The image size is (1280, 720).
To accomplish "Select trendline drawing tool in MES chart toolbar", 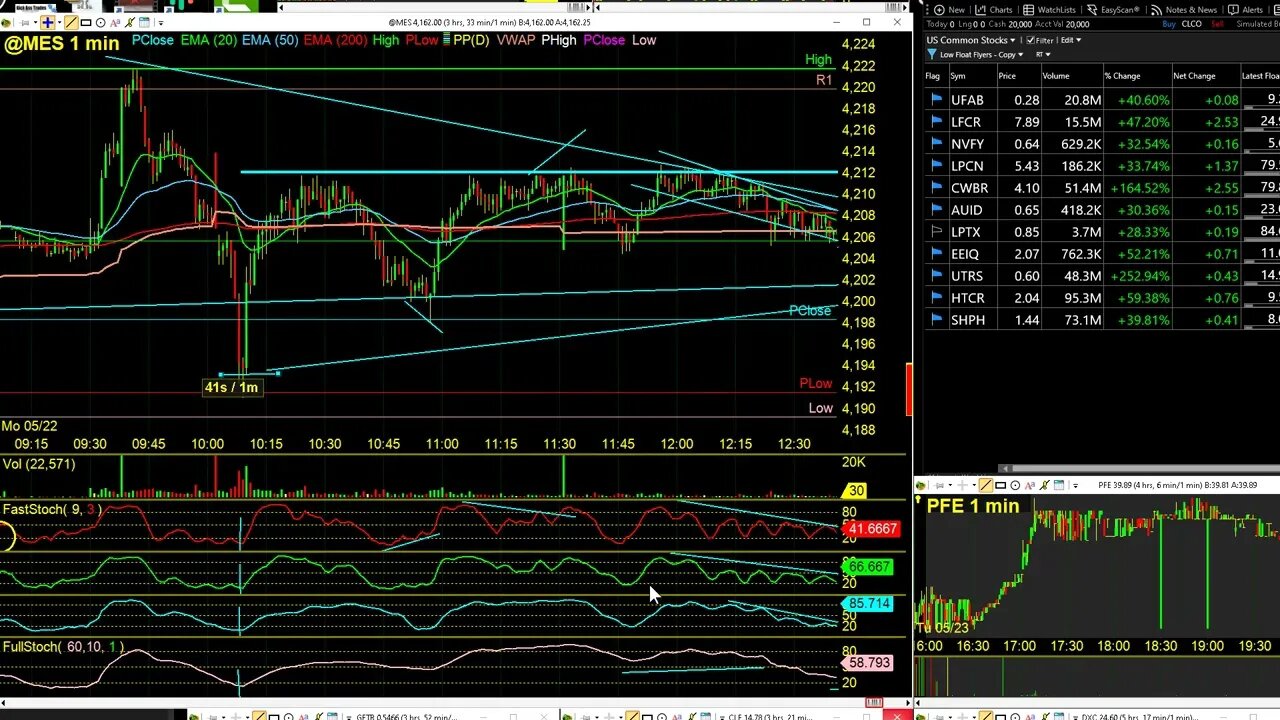I will 71,22.
